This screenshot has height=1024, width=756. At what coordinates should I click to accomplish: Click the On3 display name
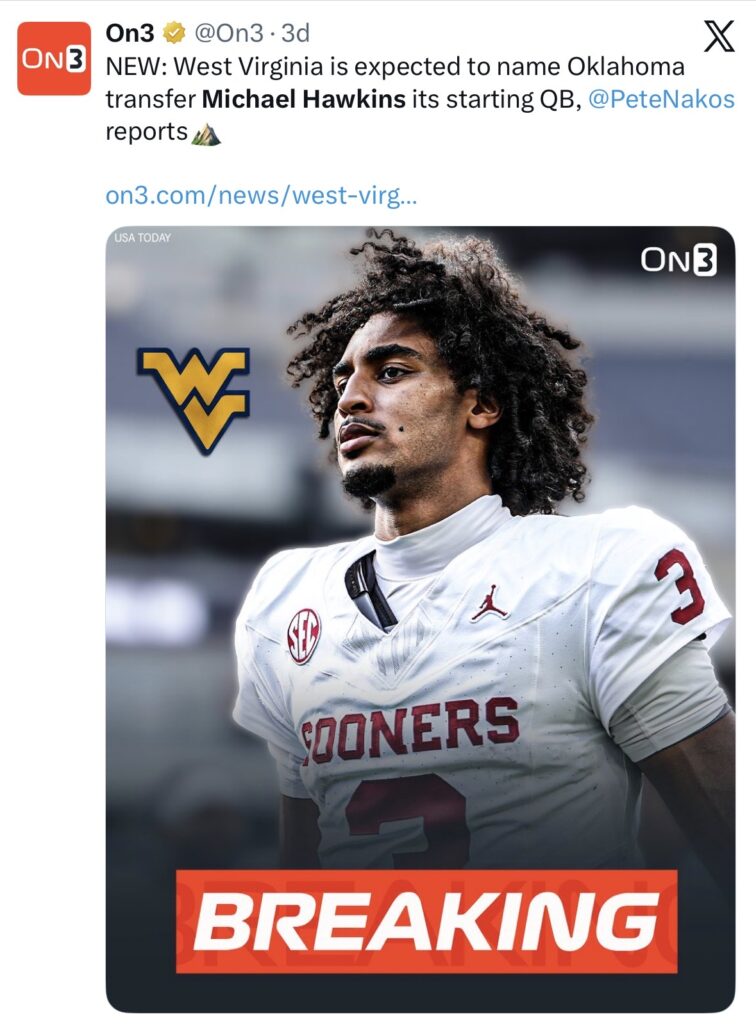[131, 33]
